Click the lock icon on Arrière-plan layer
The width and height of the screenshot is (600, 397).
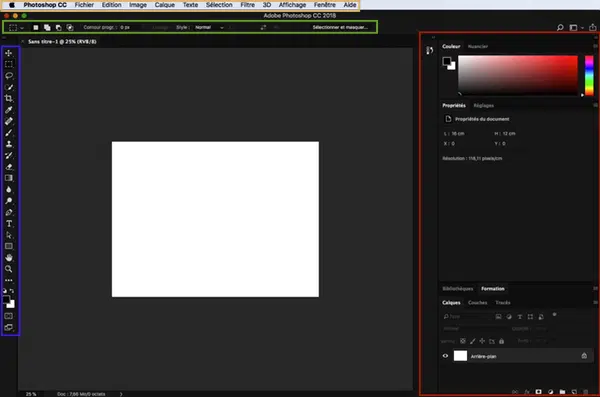(584, 356)
